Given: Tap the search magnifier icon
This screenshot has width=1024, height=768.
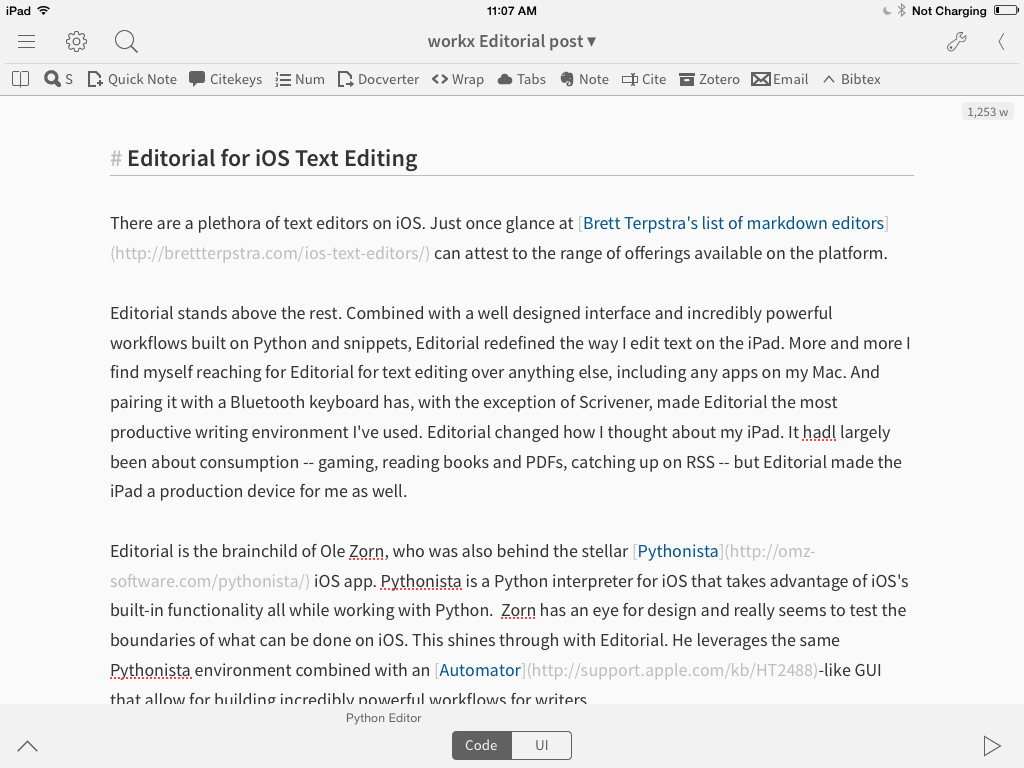Looking at the screenshot, I should [x=126, y=42].
